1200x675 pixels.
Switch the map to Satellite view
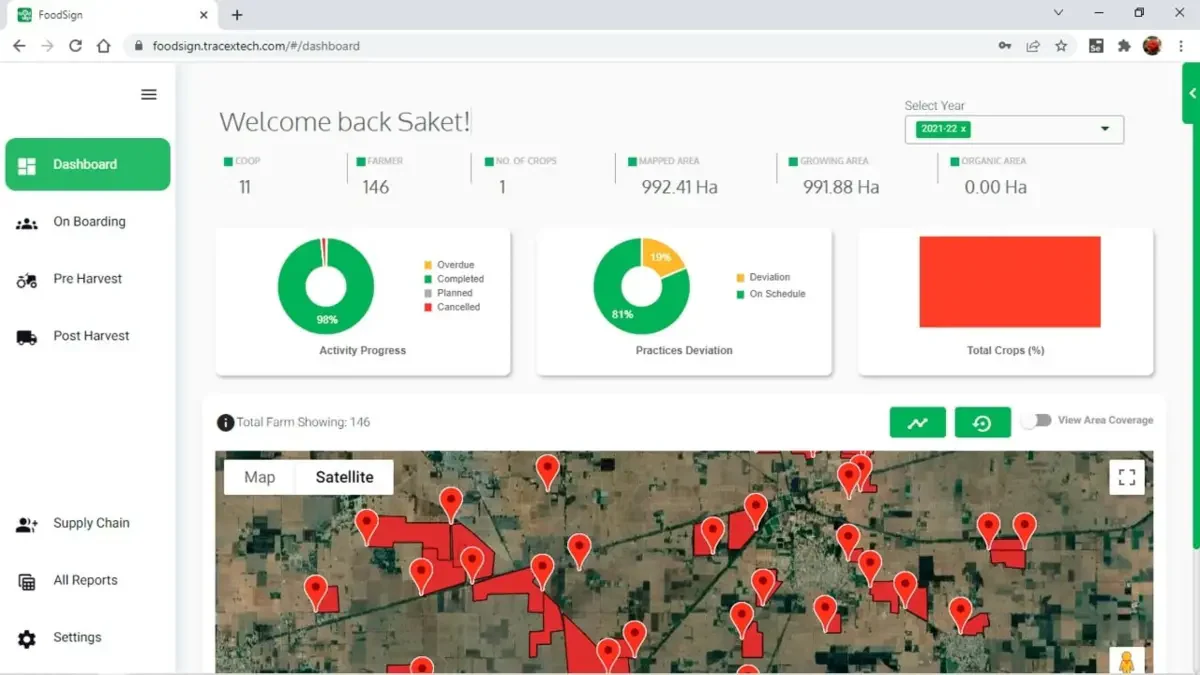click(x=344, y=477)
